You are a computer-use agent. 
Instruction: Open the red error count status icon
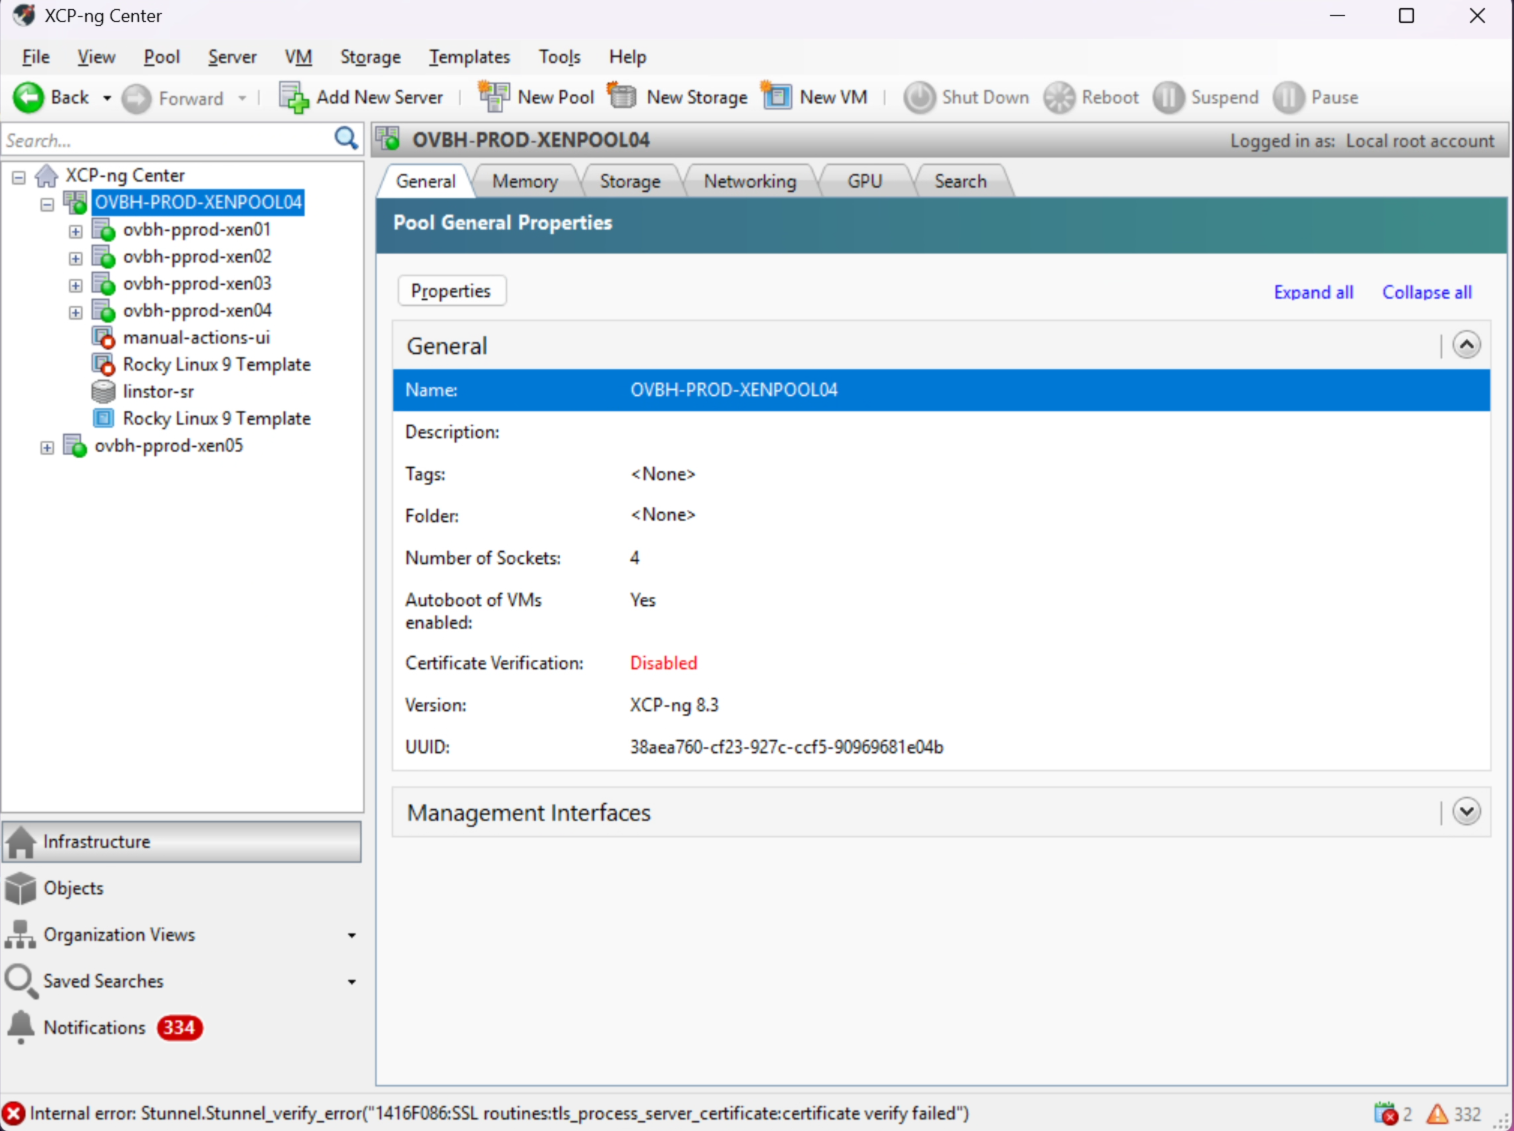[1386, 1113]
